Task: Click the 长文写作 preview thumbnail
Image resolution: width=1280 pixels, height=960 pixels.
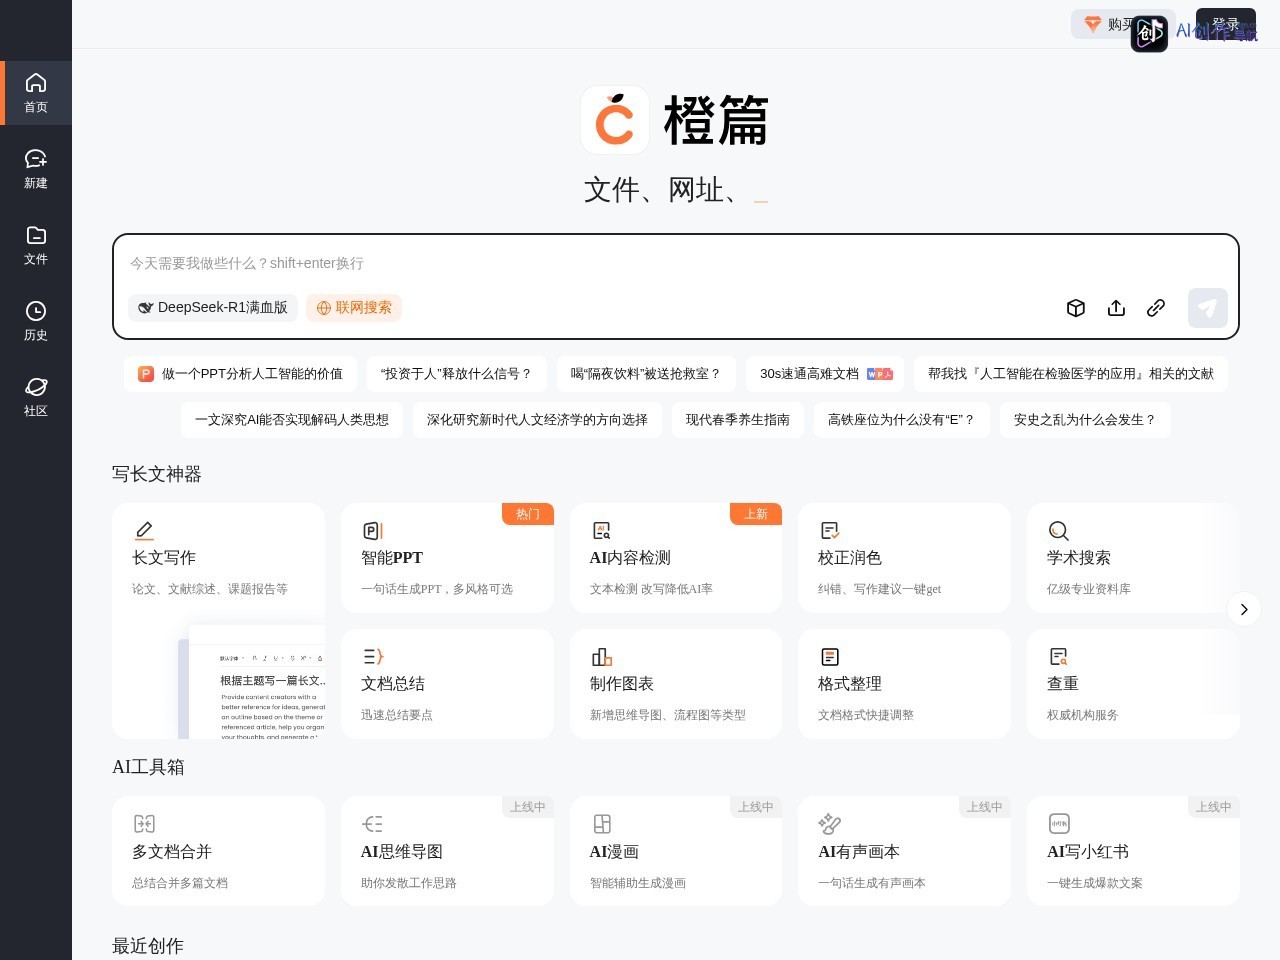Action: (252, 682)
